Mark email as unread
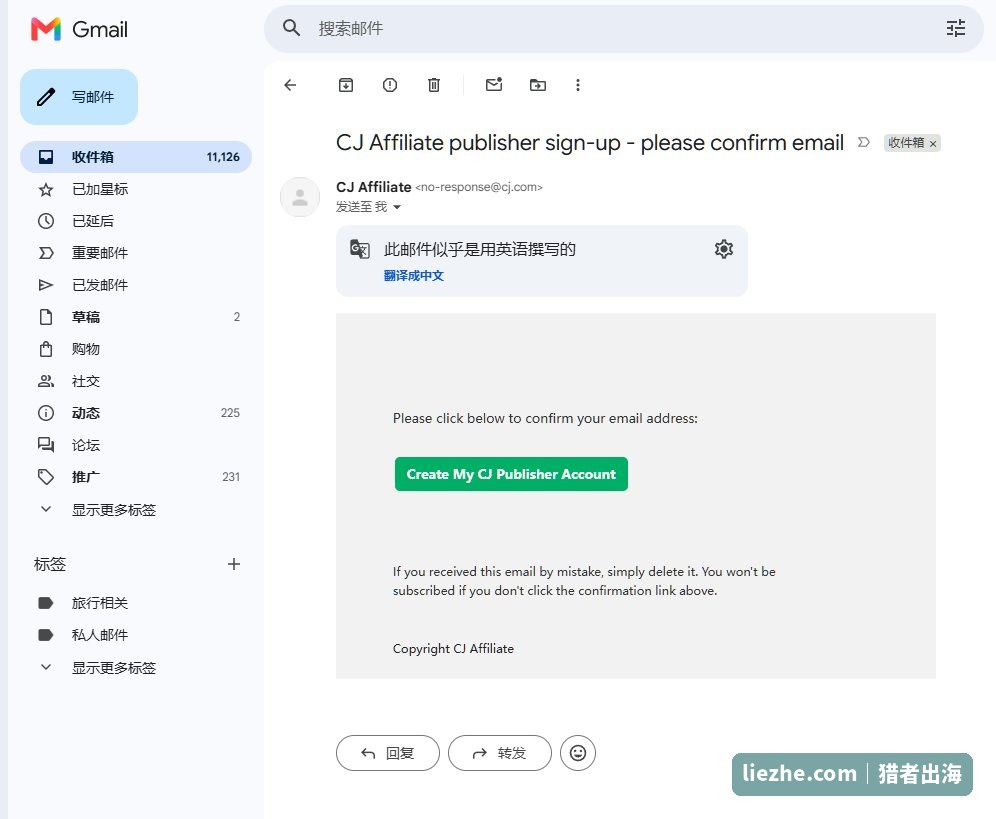This screenshot has width=996, height=819. click(x=494, y=85)
